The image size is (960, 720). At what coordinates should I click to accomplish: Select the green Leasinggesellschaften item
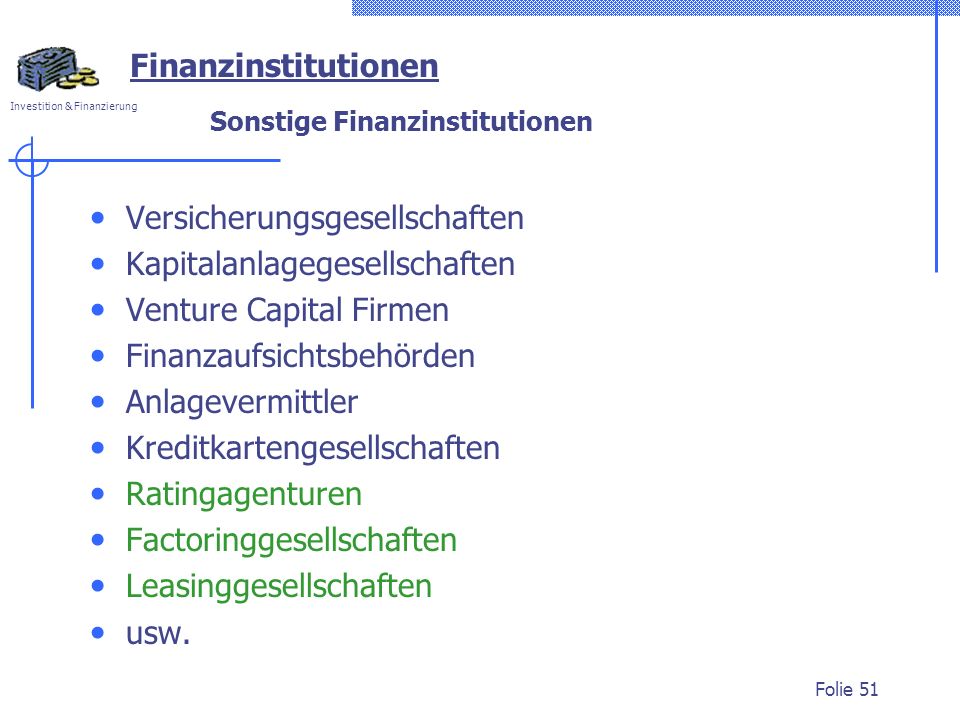click(x=279, y=587)
